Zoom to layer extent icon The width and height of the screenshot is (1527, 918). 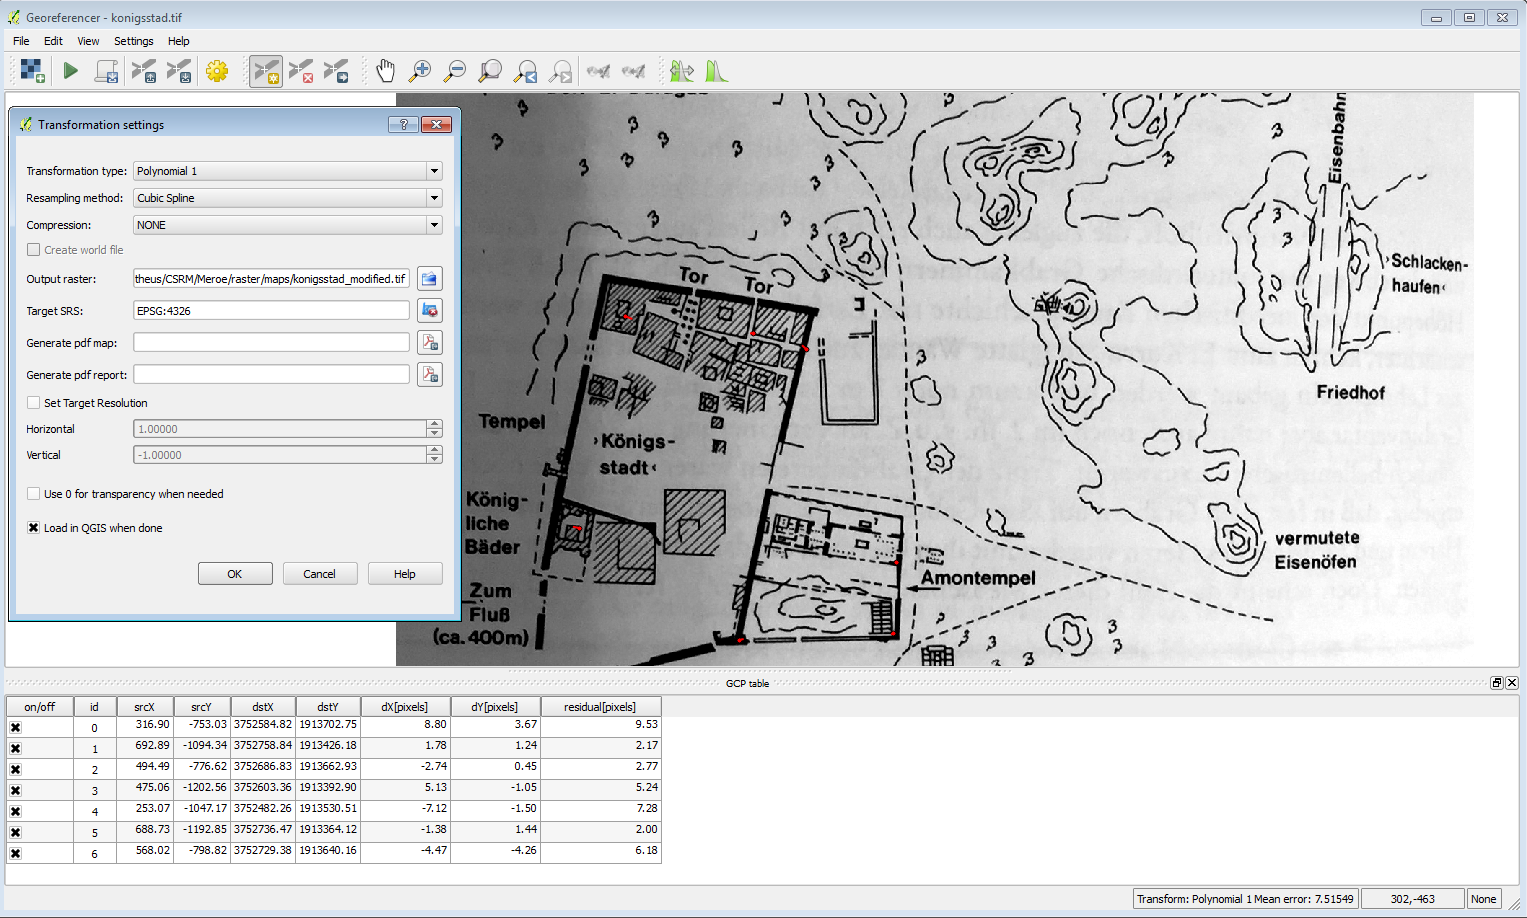pos(490,71)
